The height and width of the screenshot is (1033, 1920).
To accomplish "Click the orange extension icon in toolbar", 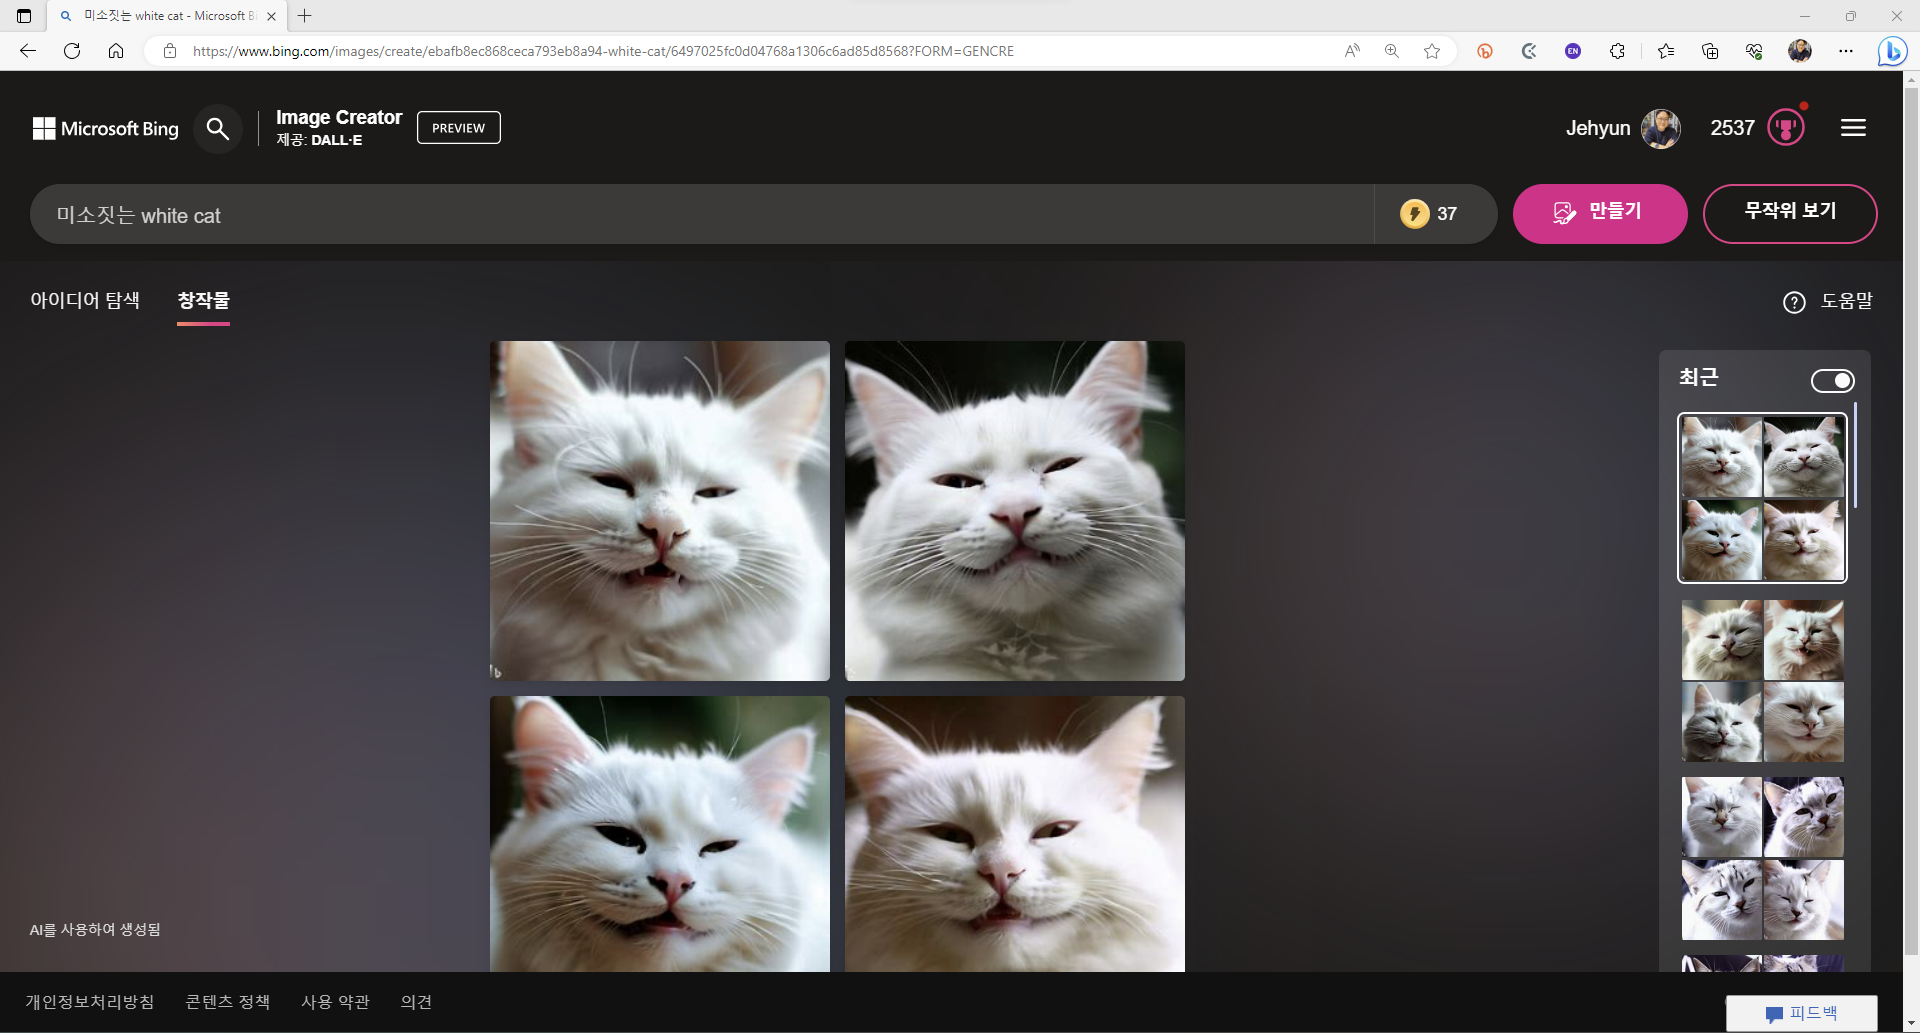I will pos(1485,51).
